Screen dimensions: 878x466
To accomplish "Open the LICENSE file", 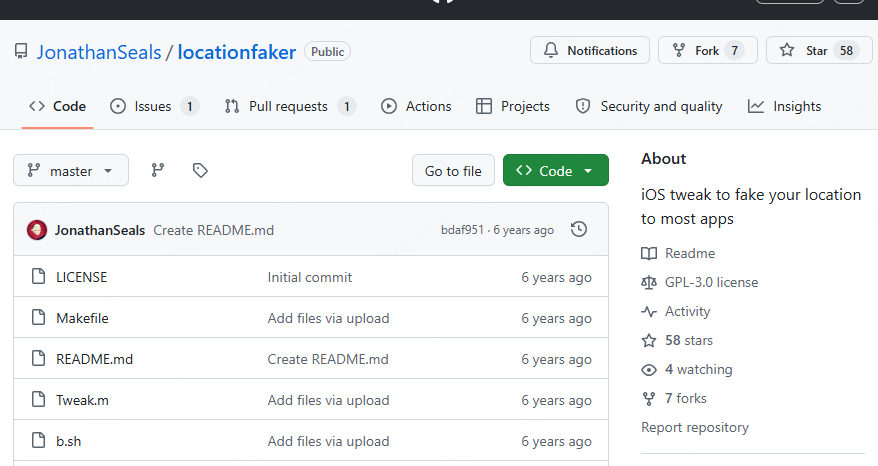I will point(81,277).
